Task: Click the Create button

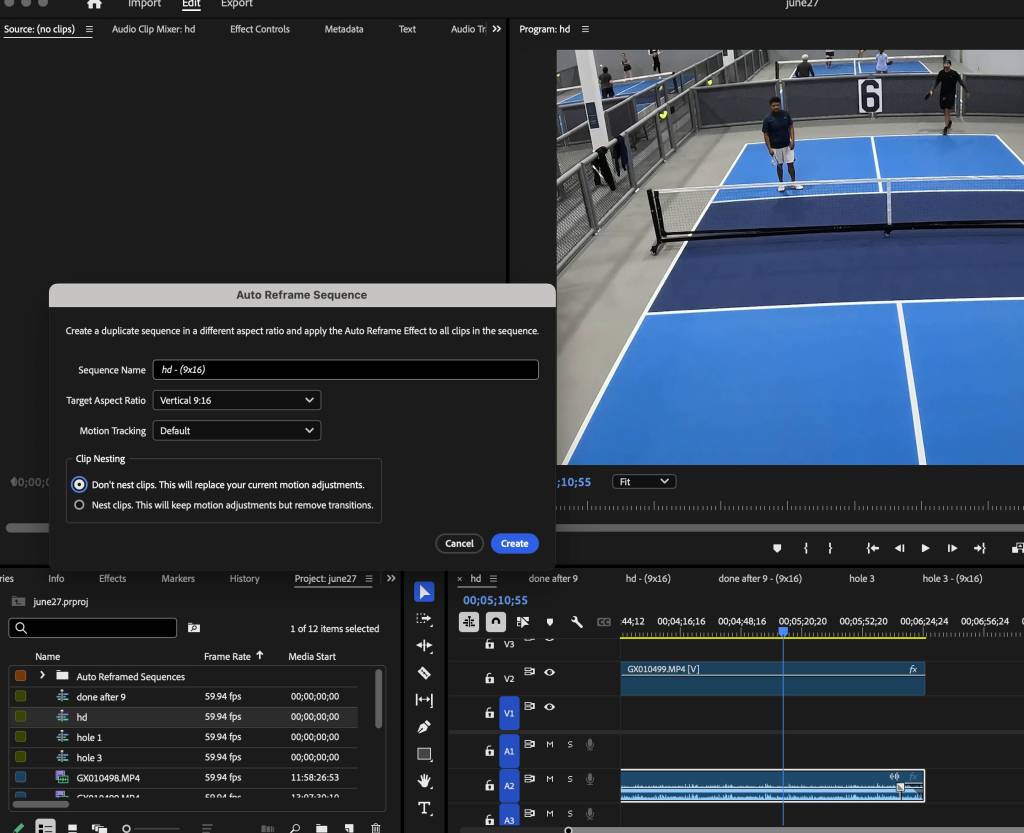Action: tap(515, 543)
